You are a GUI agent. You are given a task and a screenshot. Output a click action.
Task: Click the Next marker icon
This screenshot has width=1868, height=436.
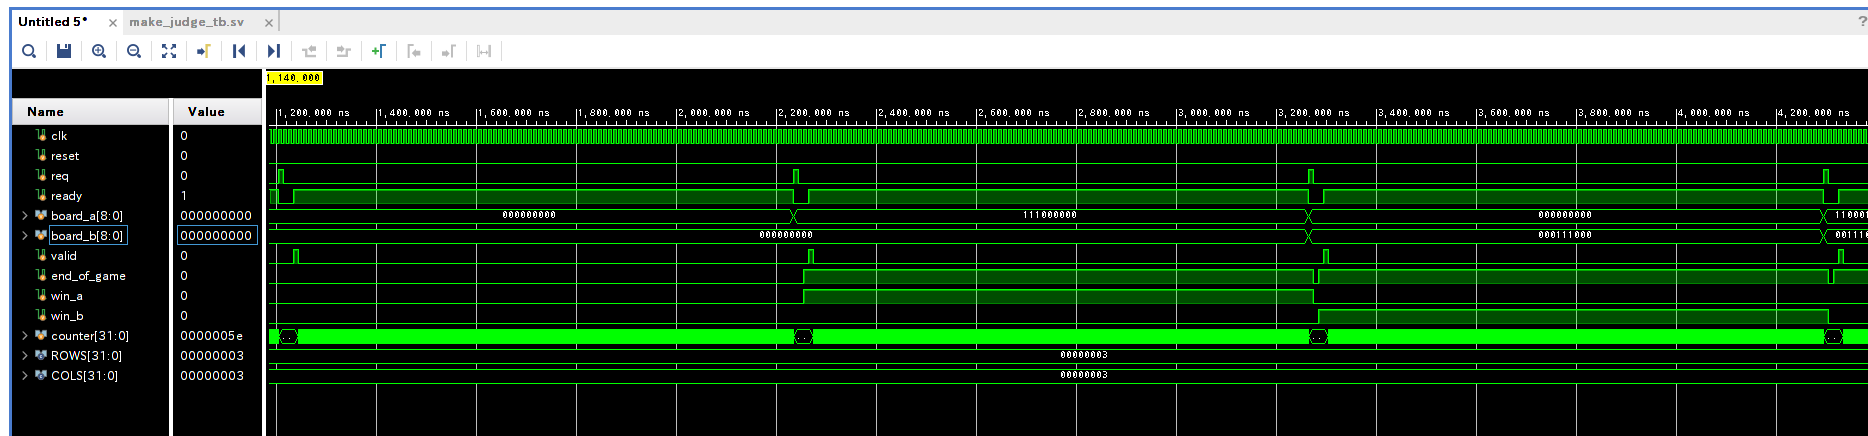pos(449,51)
